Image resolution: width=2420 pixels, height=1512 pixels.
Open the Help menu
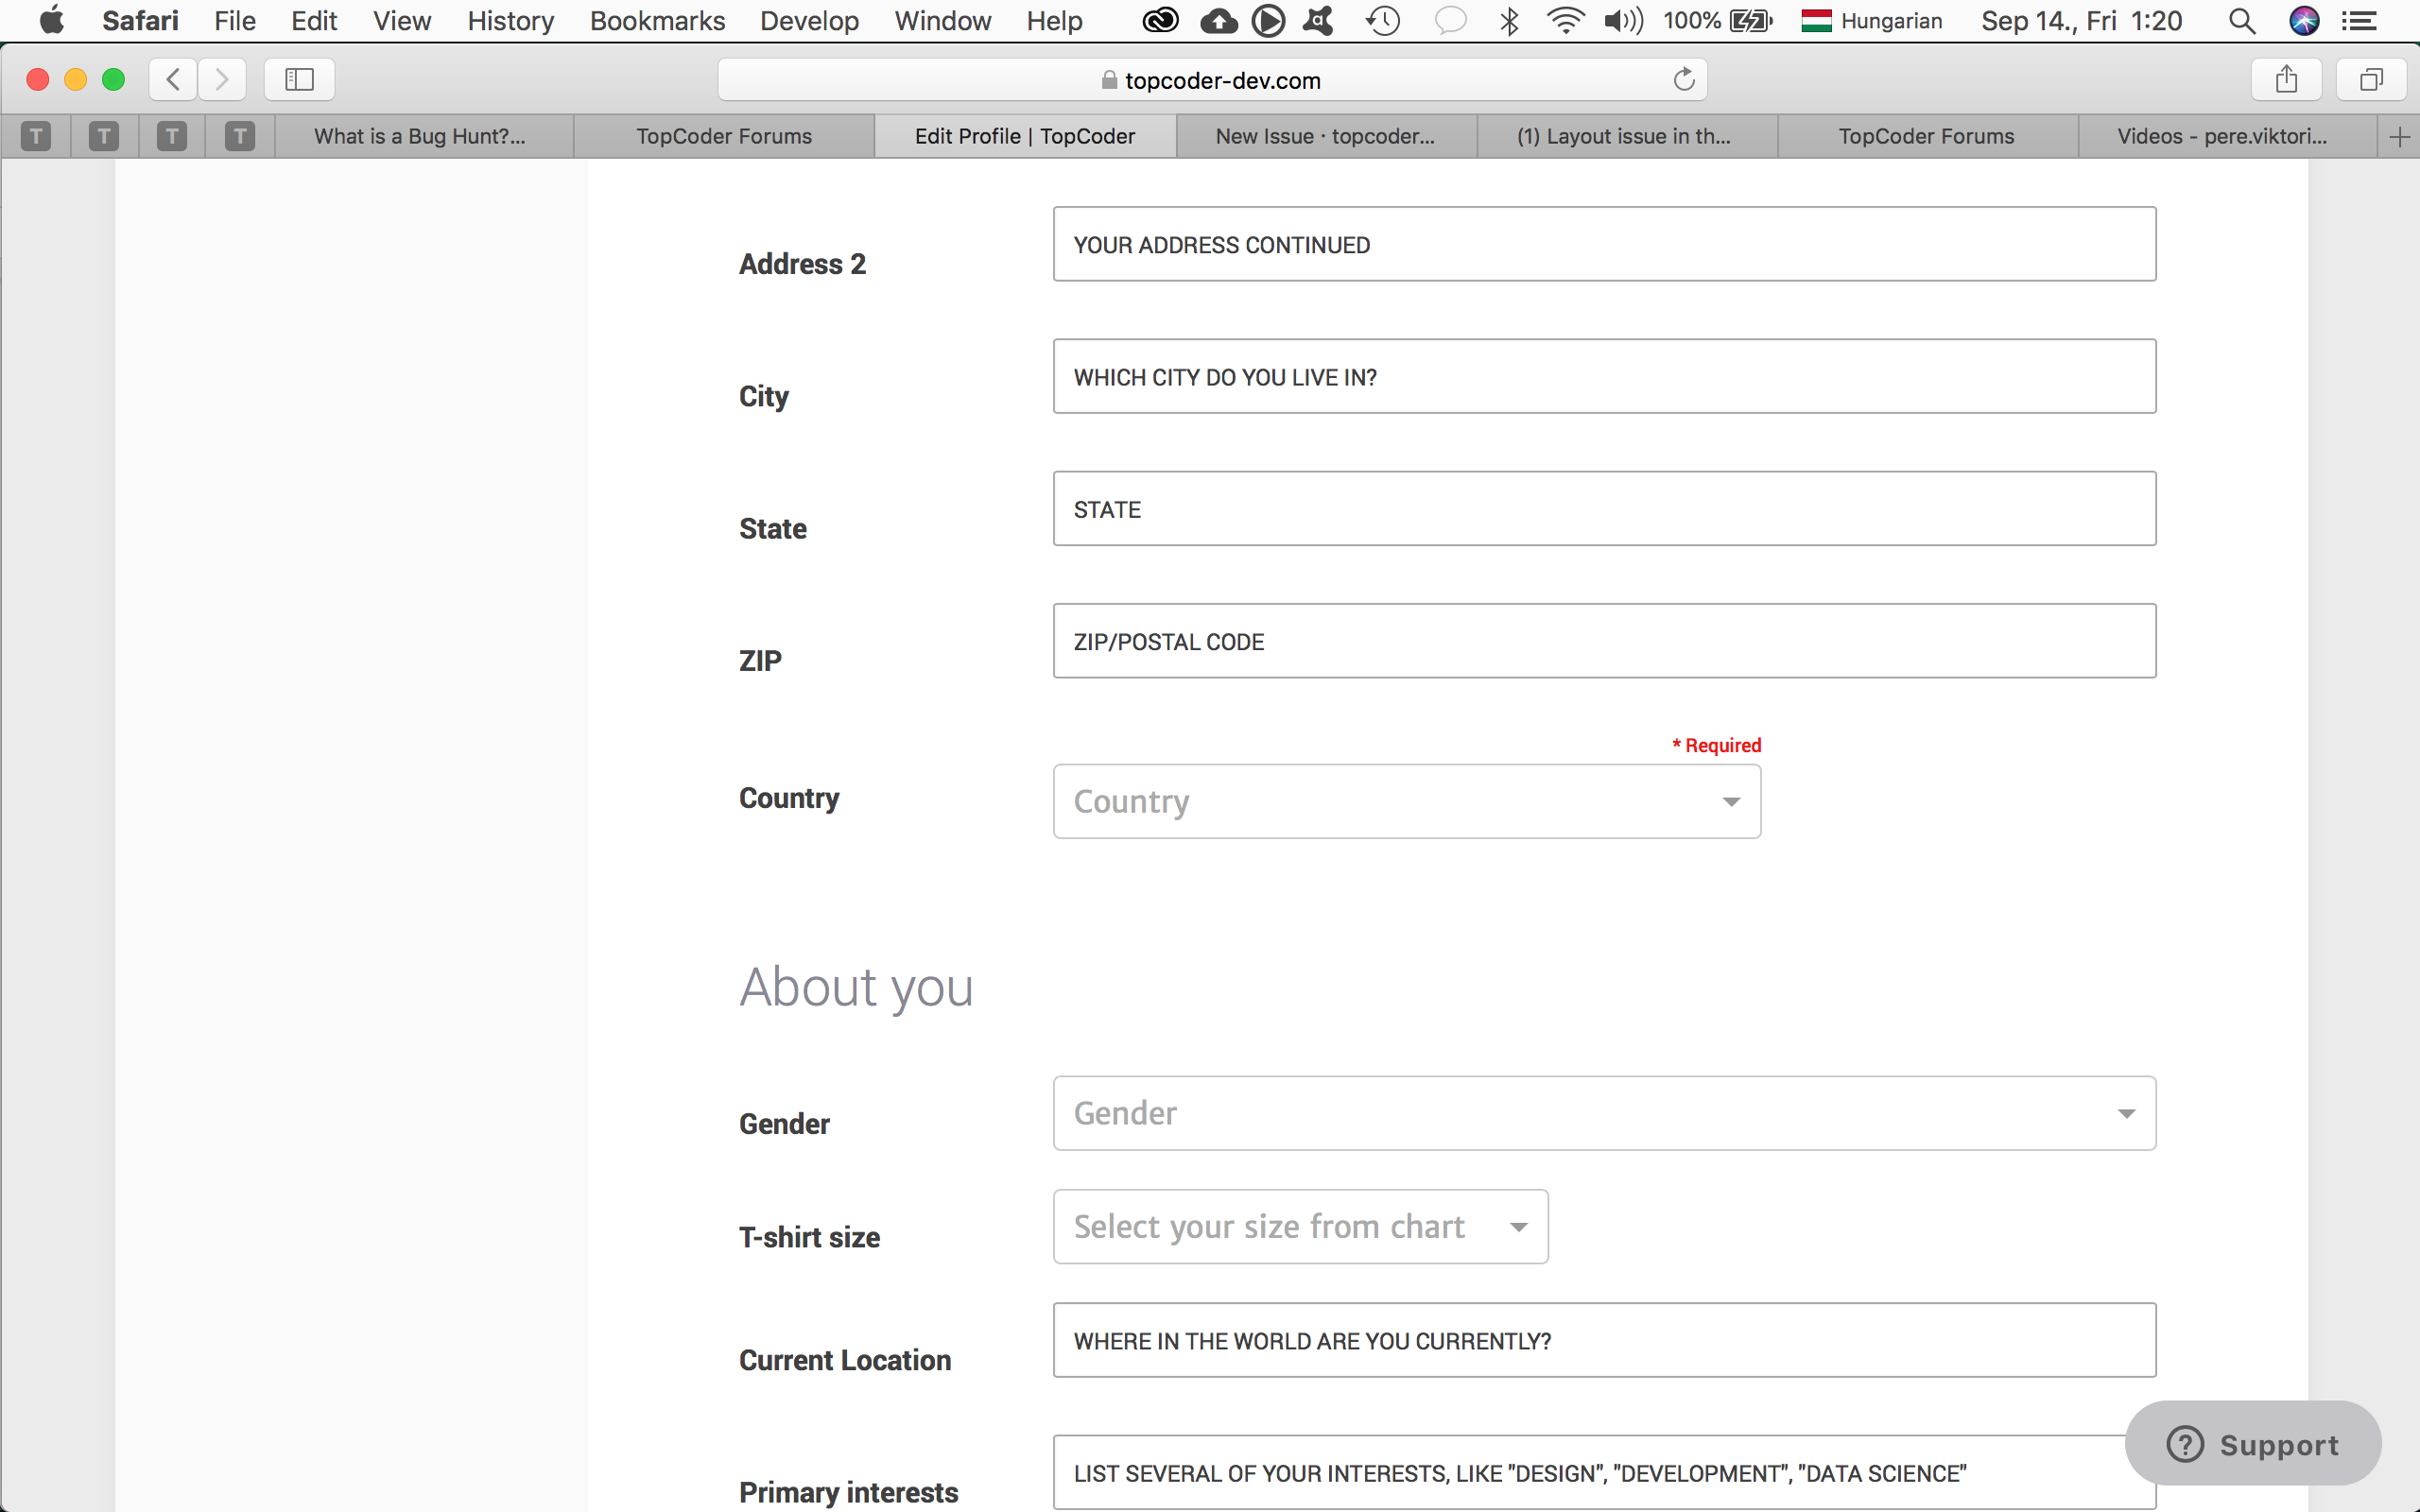[x=1054, y=20]
